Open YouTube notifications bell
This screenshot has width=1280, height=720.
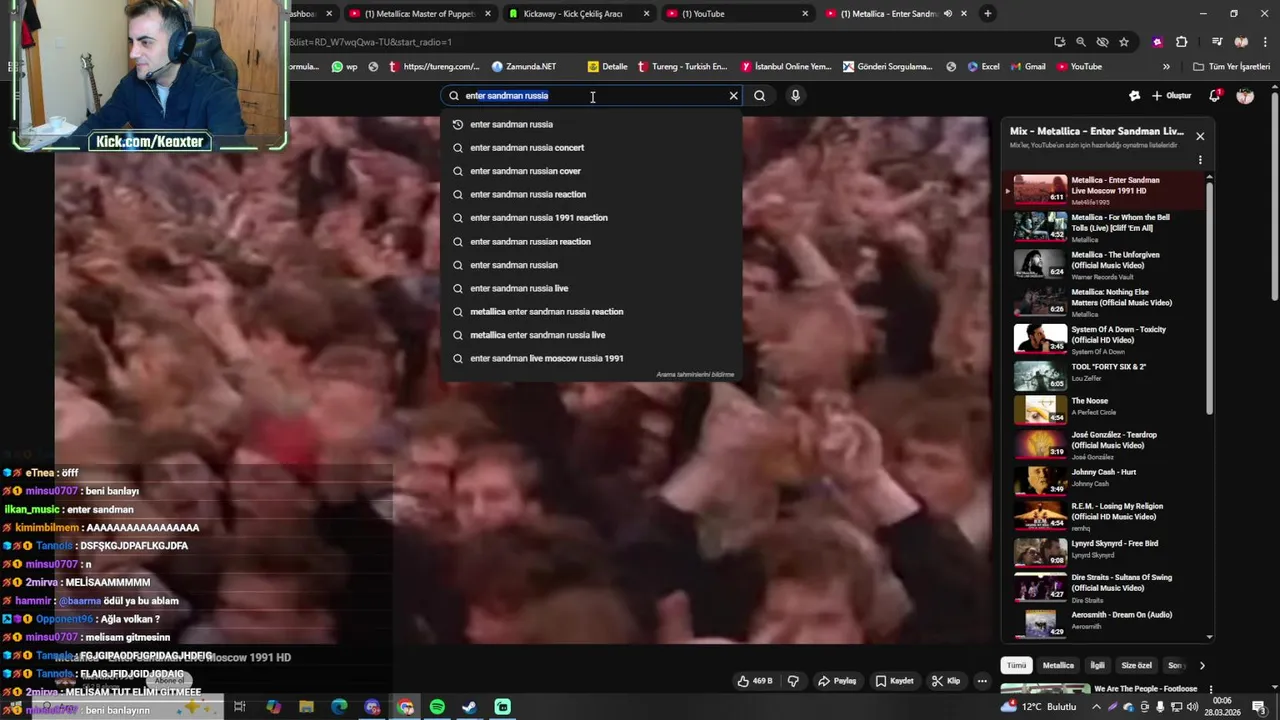click(1214, 96)
